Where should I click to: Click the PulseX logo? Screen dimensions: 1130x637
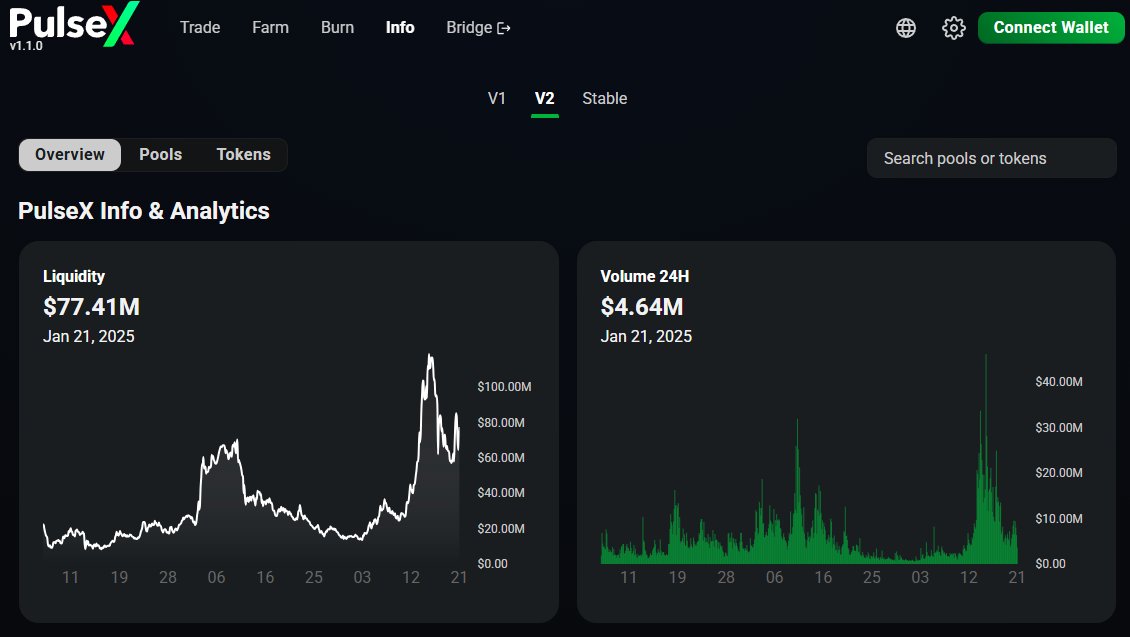coord(72,23)
